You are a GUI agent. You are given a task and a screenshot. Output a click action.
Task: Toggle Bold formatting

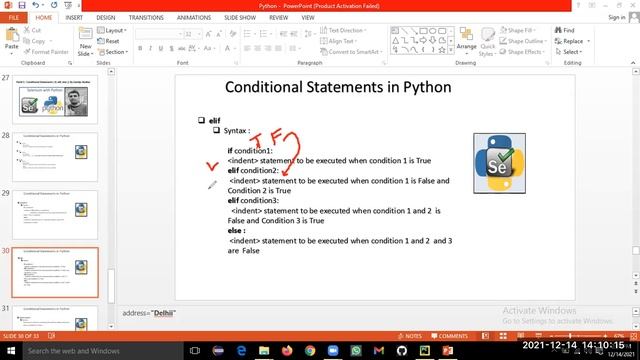(x=140, y=48)
